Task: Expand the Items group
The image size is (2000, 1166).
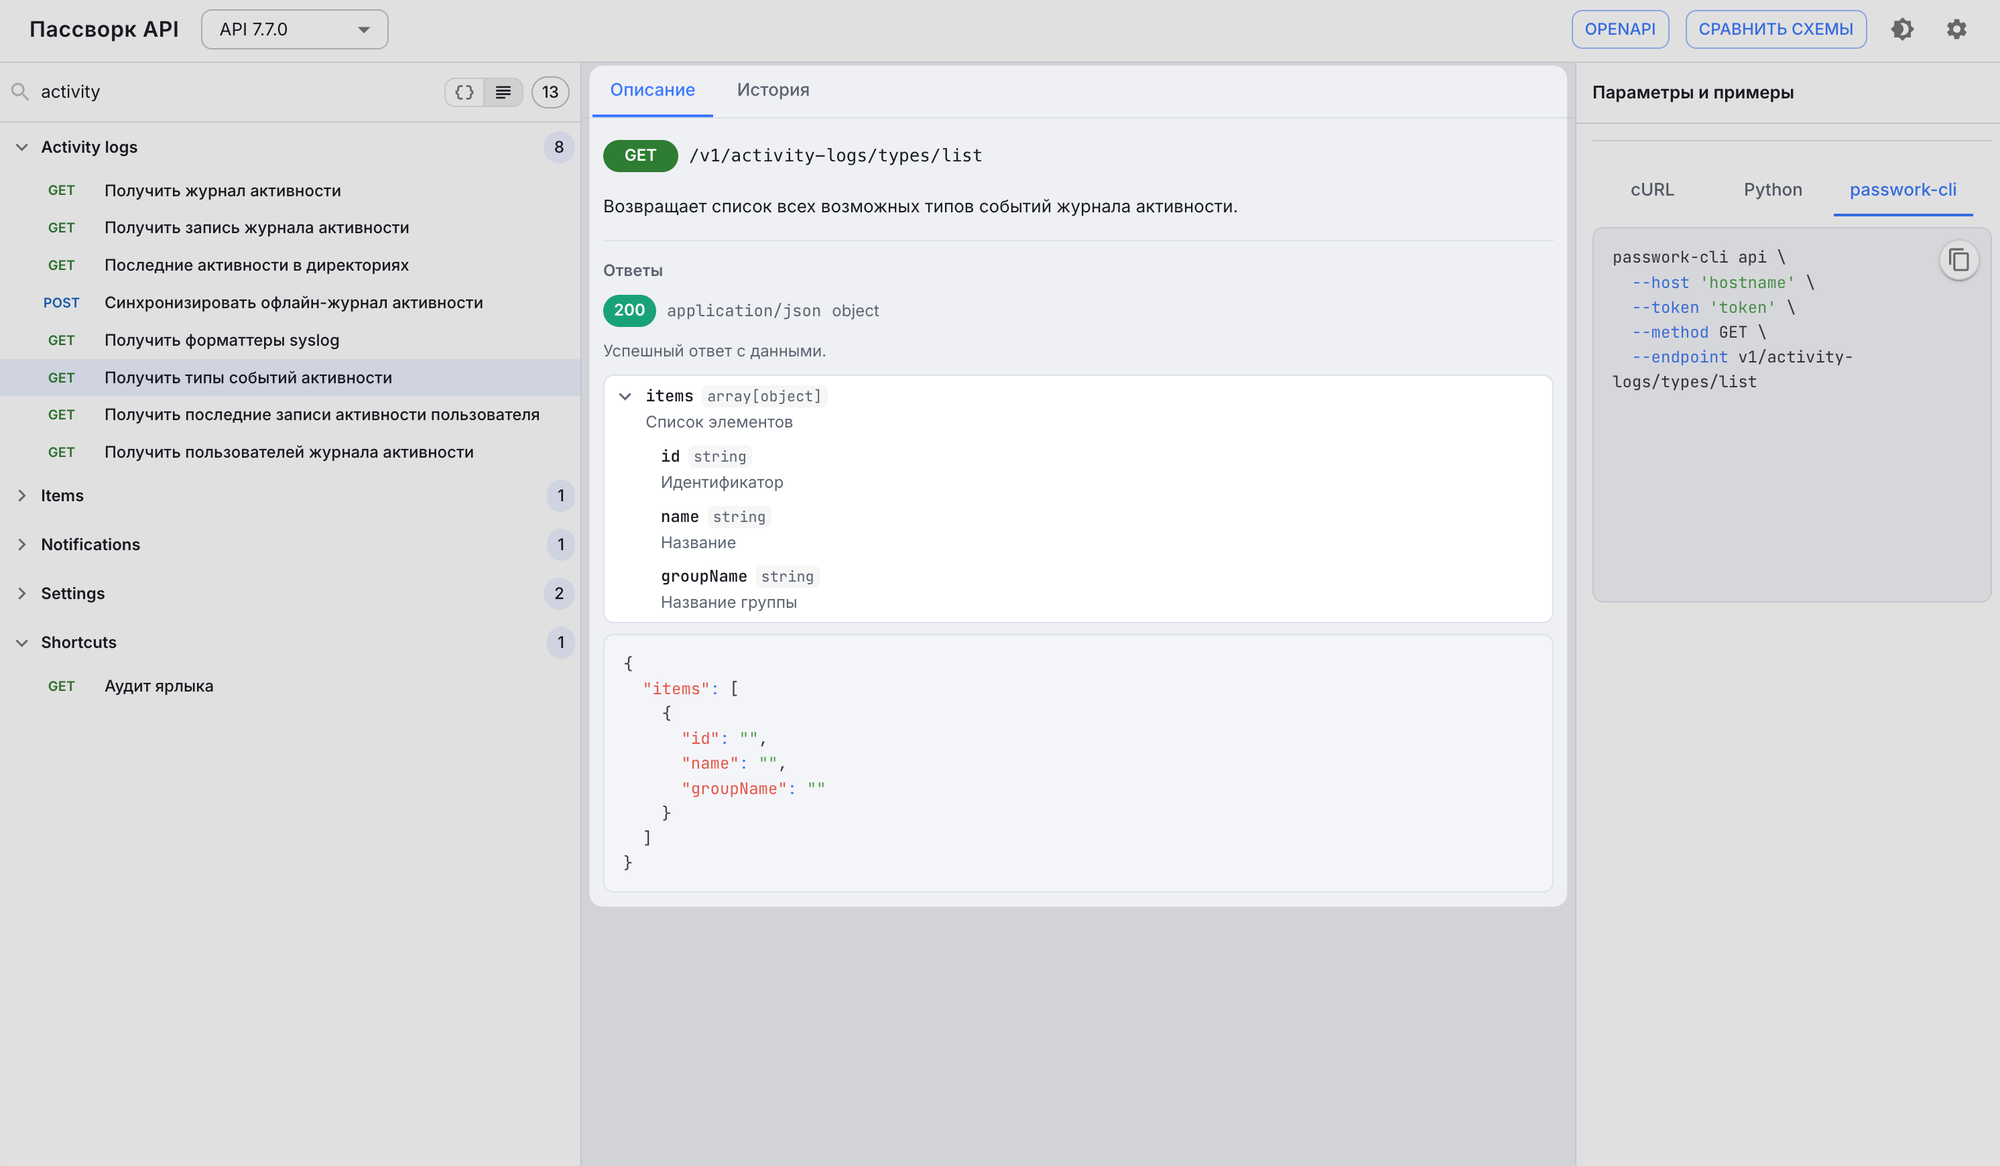Action: 22,496
